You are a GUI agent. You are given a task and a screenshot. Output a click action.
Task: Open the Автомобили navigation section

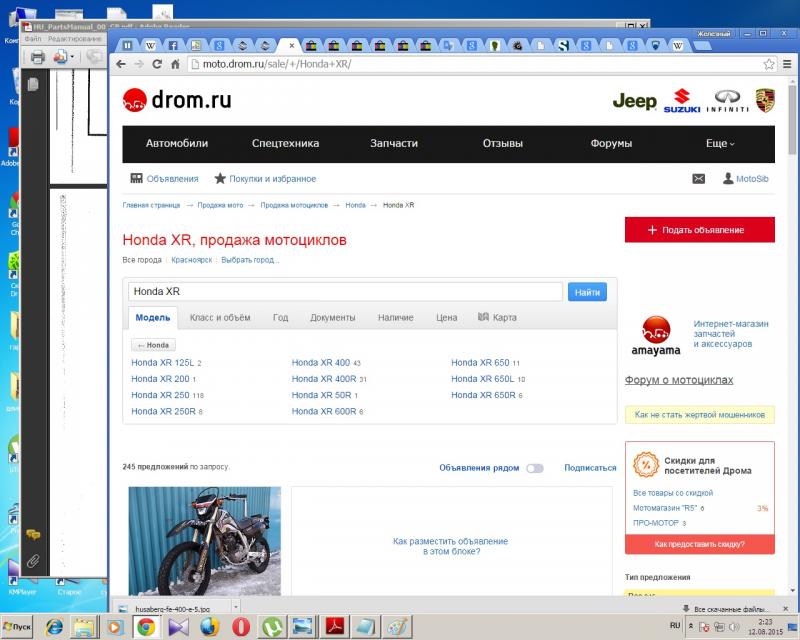tap(177, 144)
